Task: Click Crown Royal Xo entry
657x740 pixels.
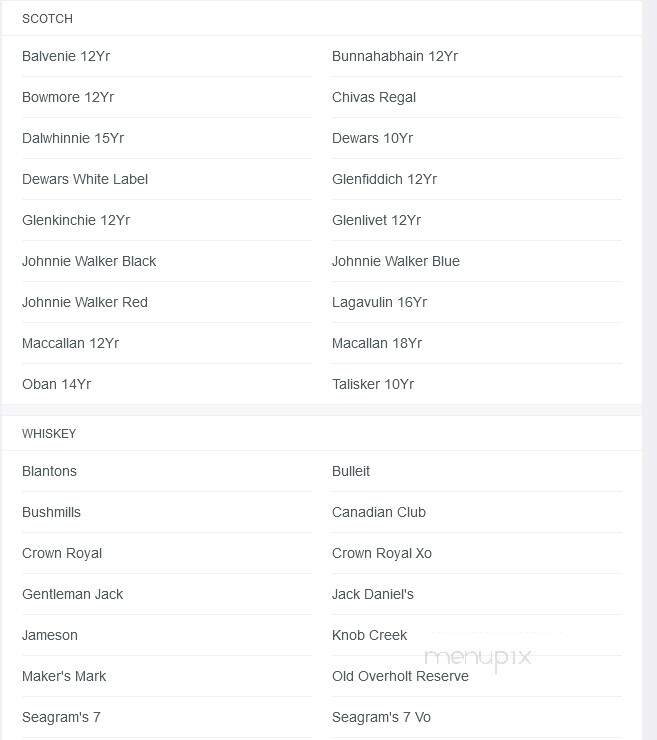Action: [382, 553]
